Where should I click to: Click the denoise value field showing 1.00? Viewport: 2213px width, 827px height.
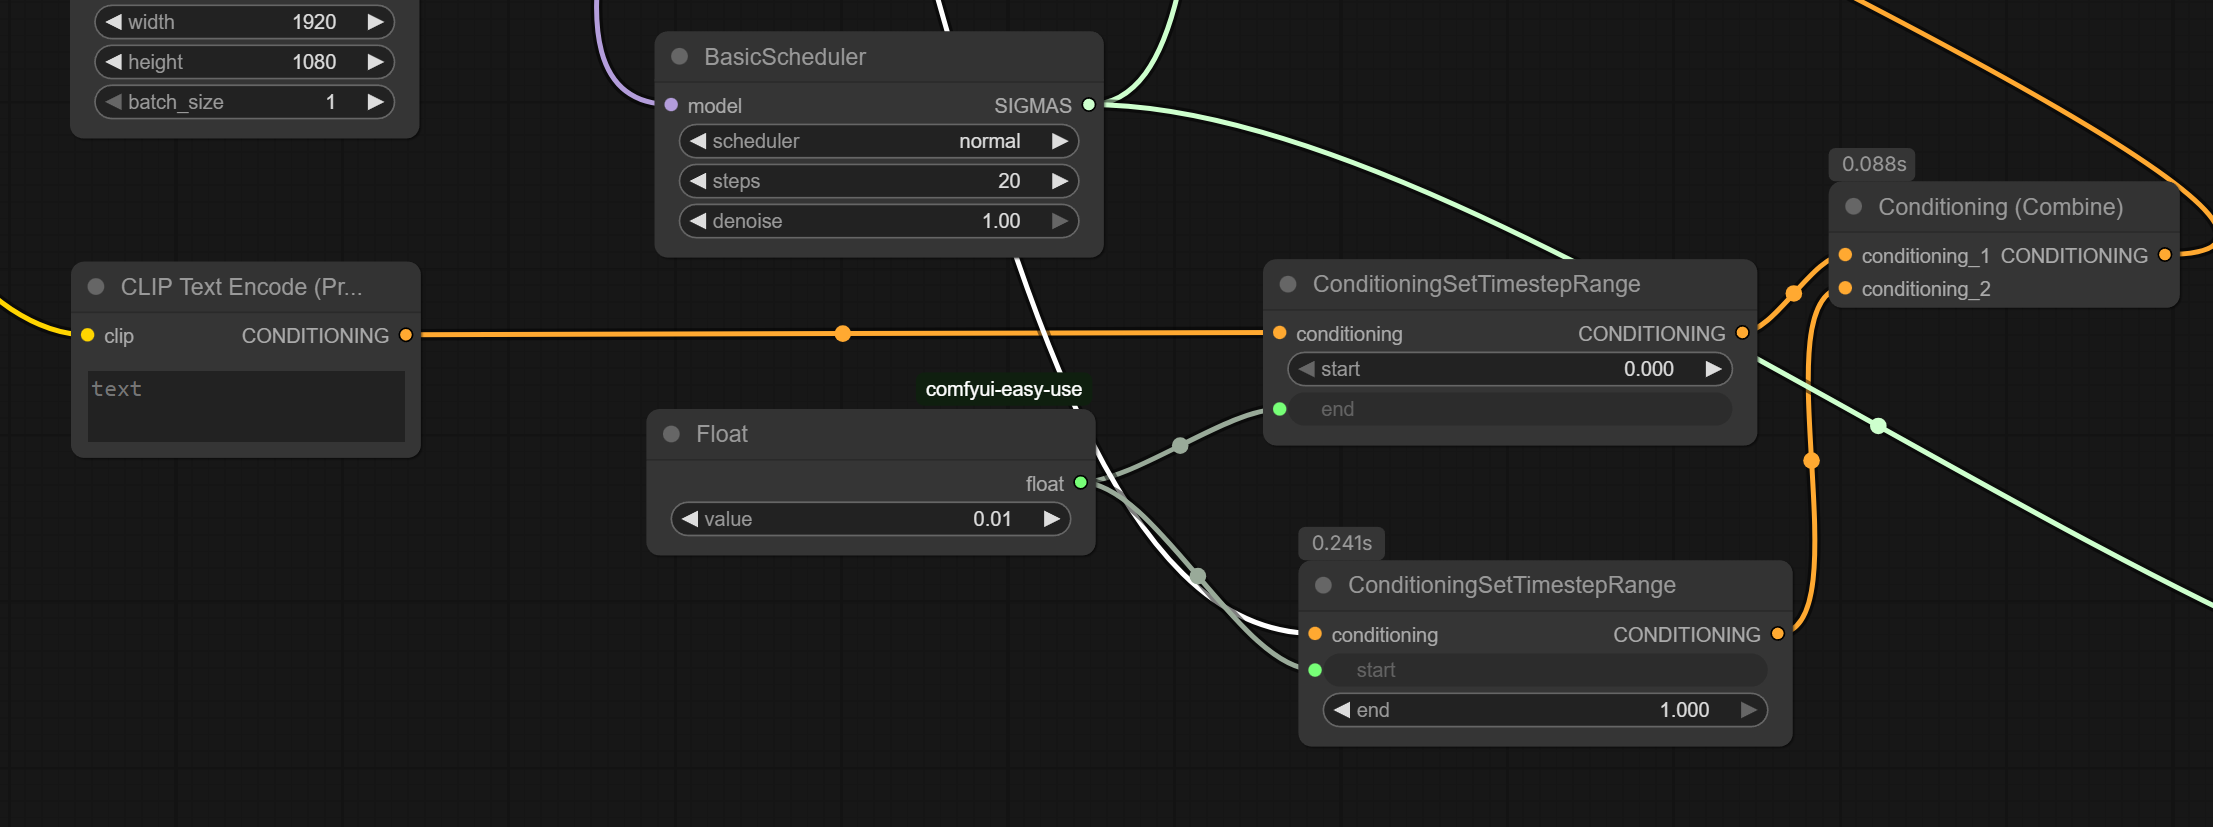(879, 221)
